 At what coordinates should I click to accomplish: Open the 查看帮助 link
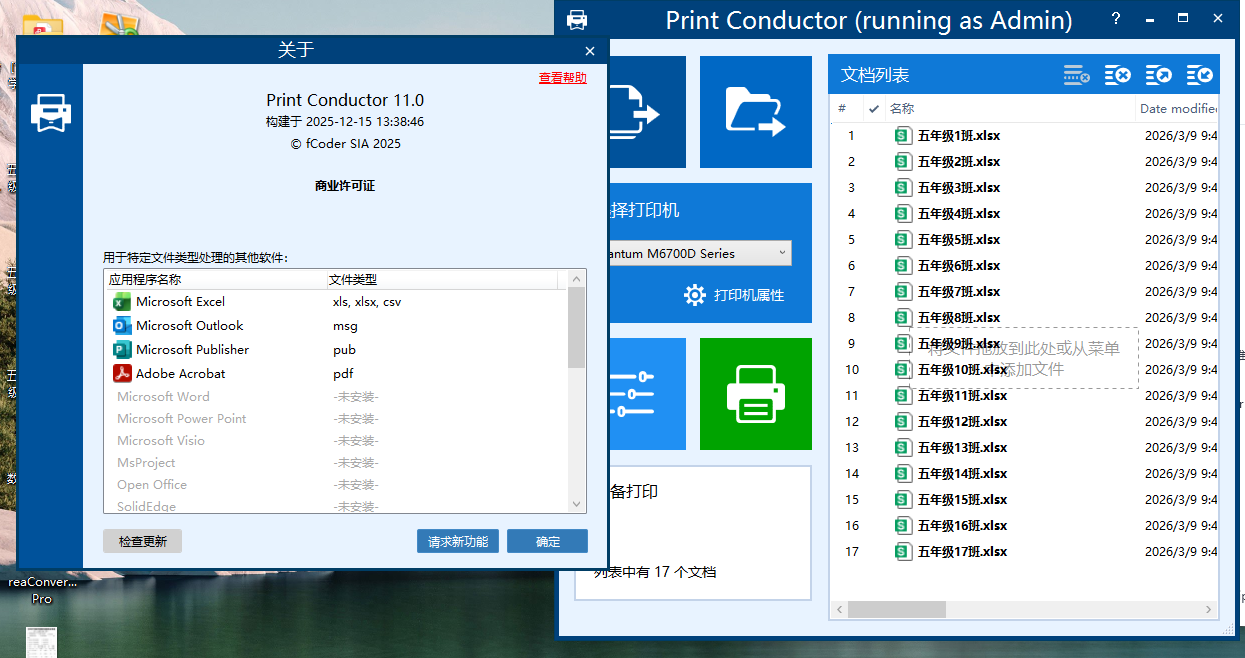(x=562, y=77)
